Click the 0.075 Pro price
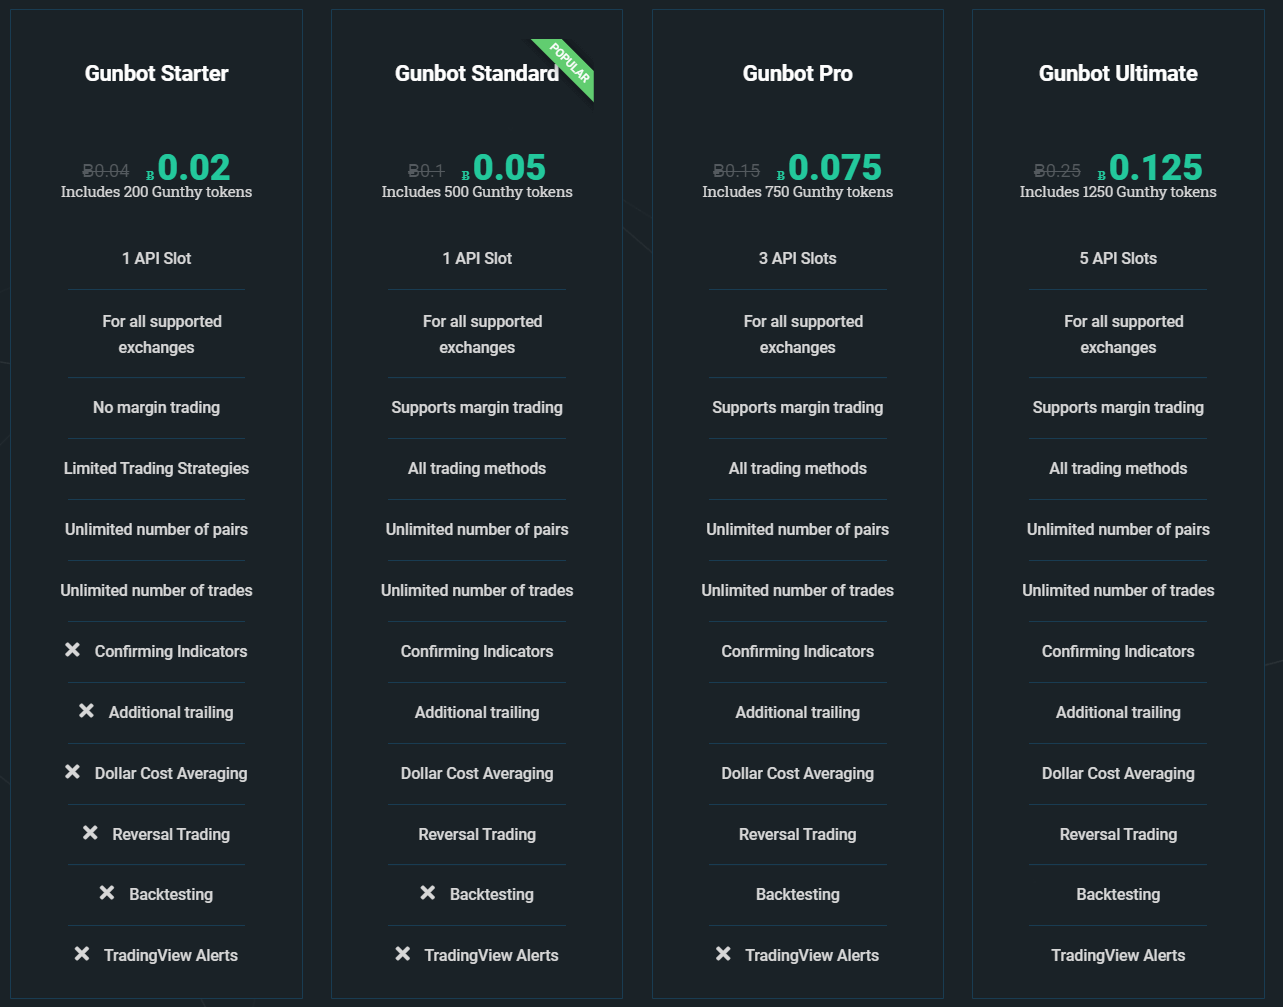The image size is (1283, 1007). pyautogui.click(x=835, y=167)
